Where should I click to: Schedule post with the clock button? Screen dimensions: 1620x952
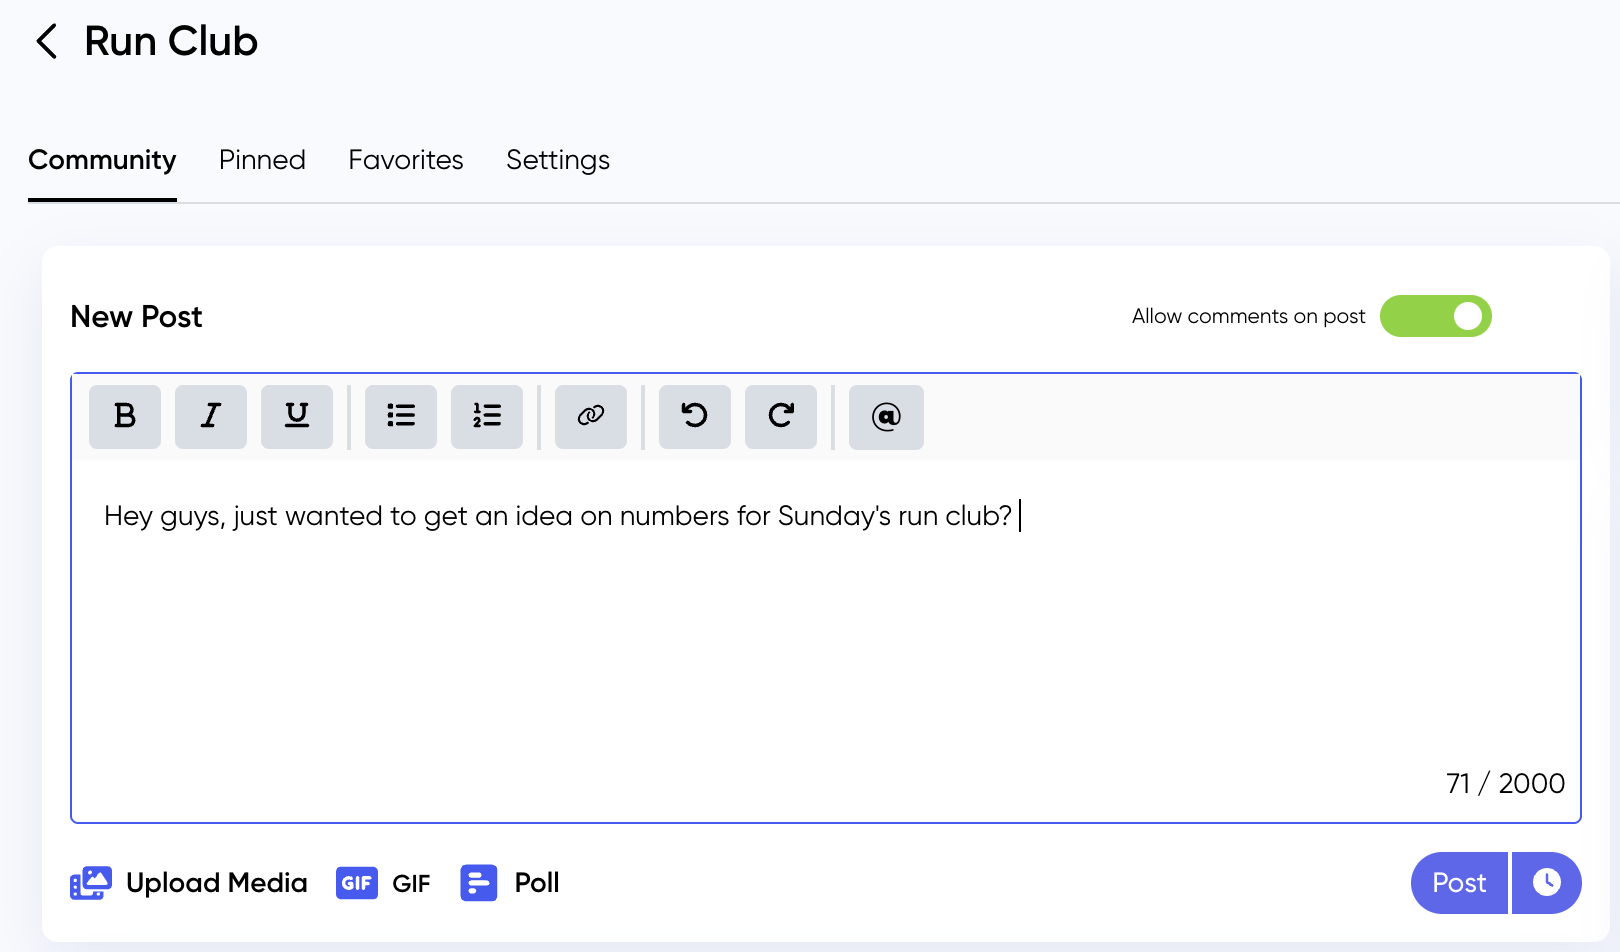tap(1547, 882)
